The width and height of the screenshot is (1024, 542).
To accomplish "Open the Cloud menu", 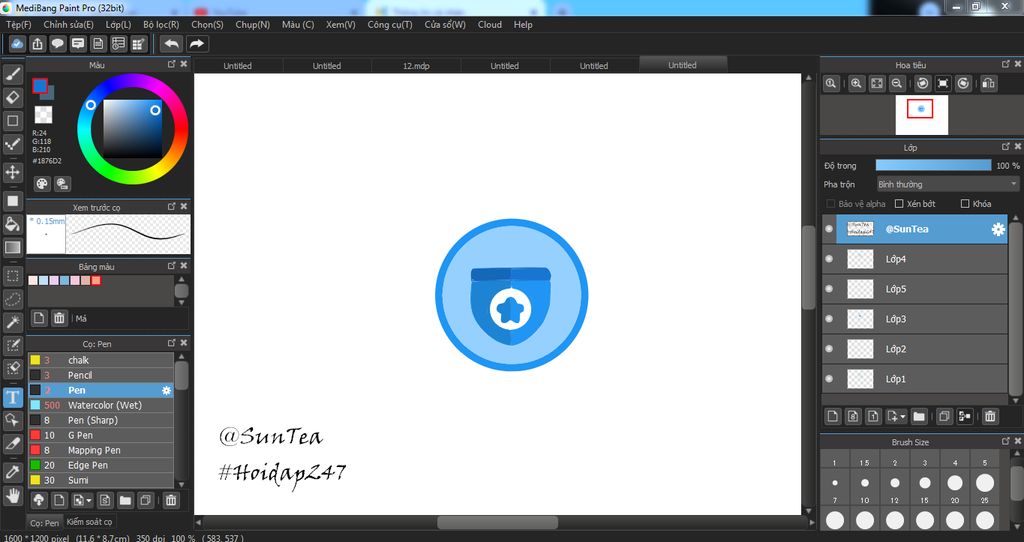I will click(490, 24).
